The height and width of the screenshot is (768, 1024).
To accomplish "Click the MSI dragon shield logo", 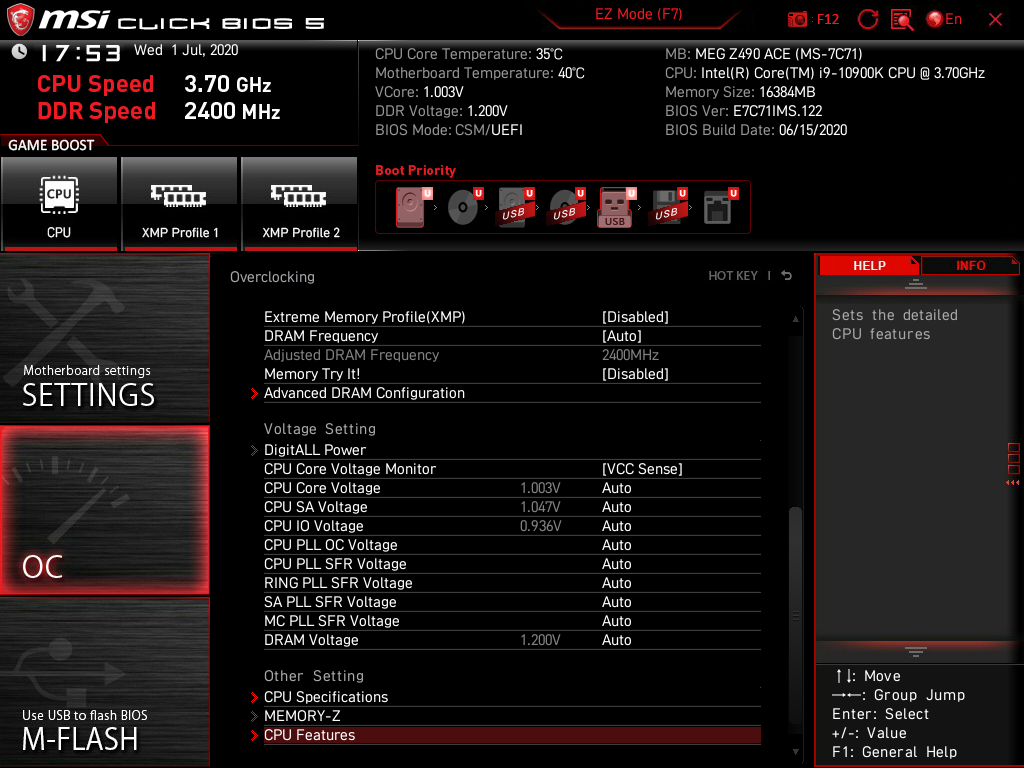I will pyautogui.click(x=20, y=20).
